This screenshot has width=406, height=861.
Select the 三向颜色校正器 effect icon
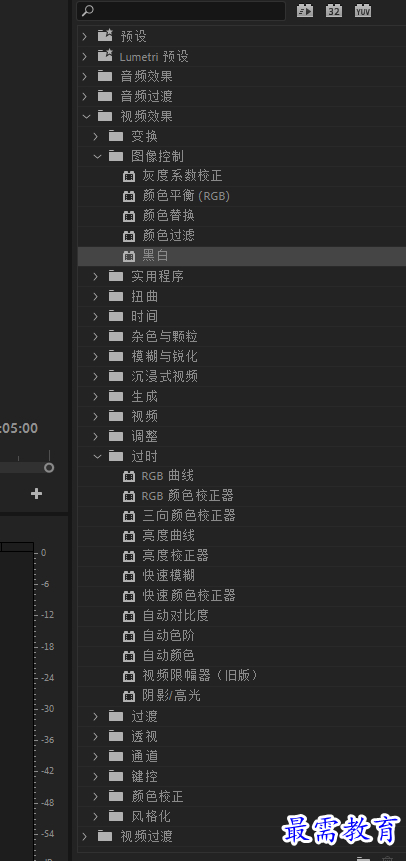tap(129, 516)
